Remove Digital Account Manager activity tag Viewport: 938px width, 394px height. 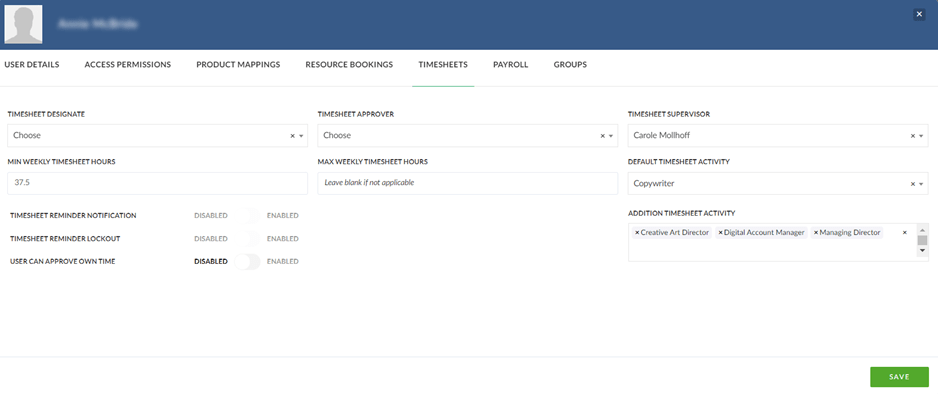720,233
